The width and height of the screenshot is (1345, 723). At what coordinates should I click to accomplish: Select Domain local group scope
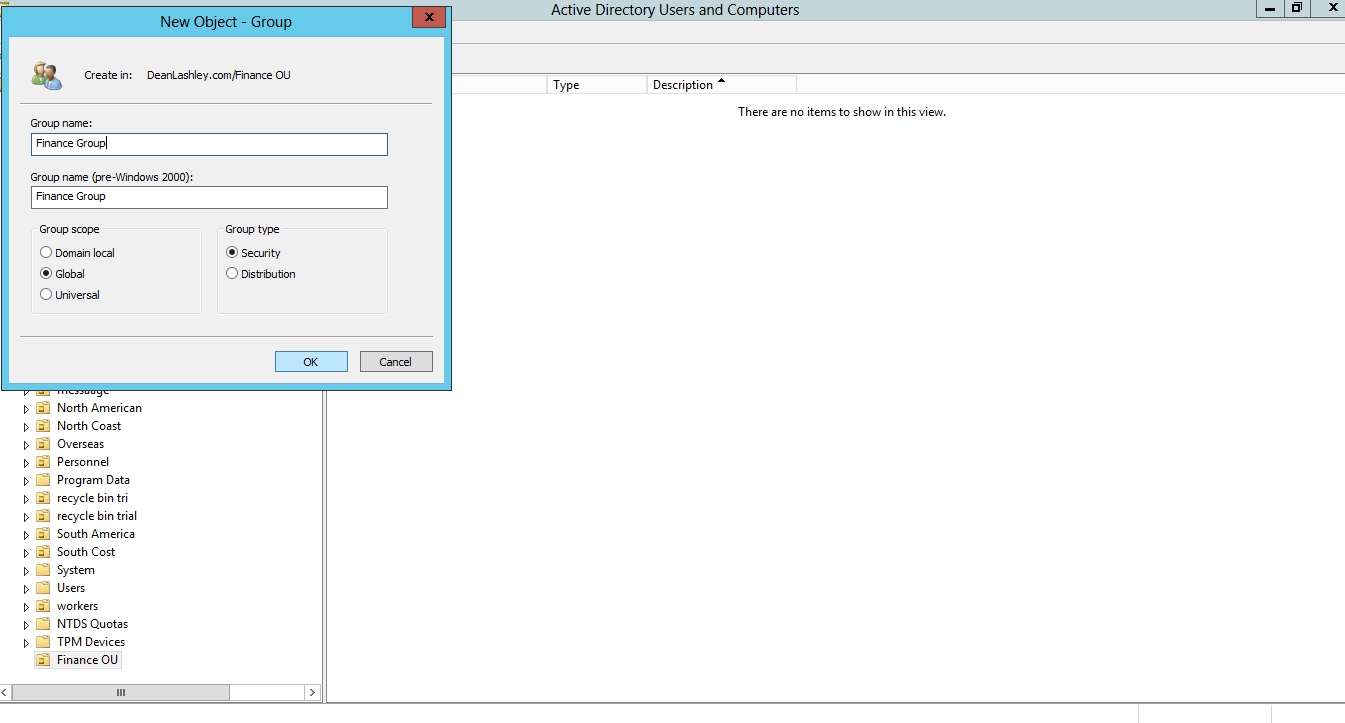(x=46, y=253)
